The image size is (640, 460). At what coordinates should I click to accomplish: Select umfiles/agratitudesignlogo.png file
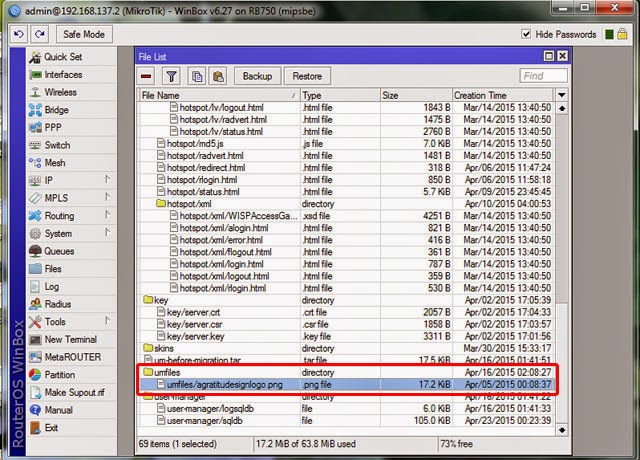(x=346, y=384)
